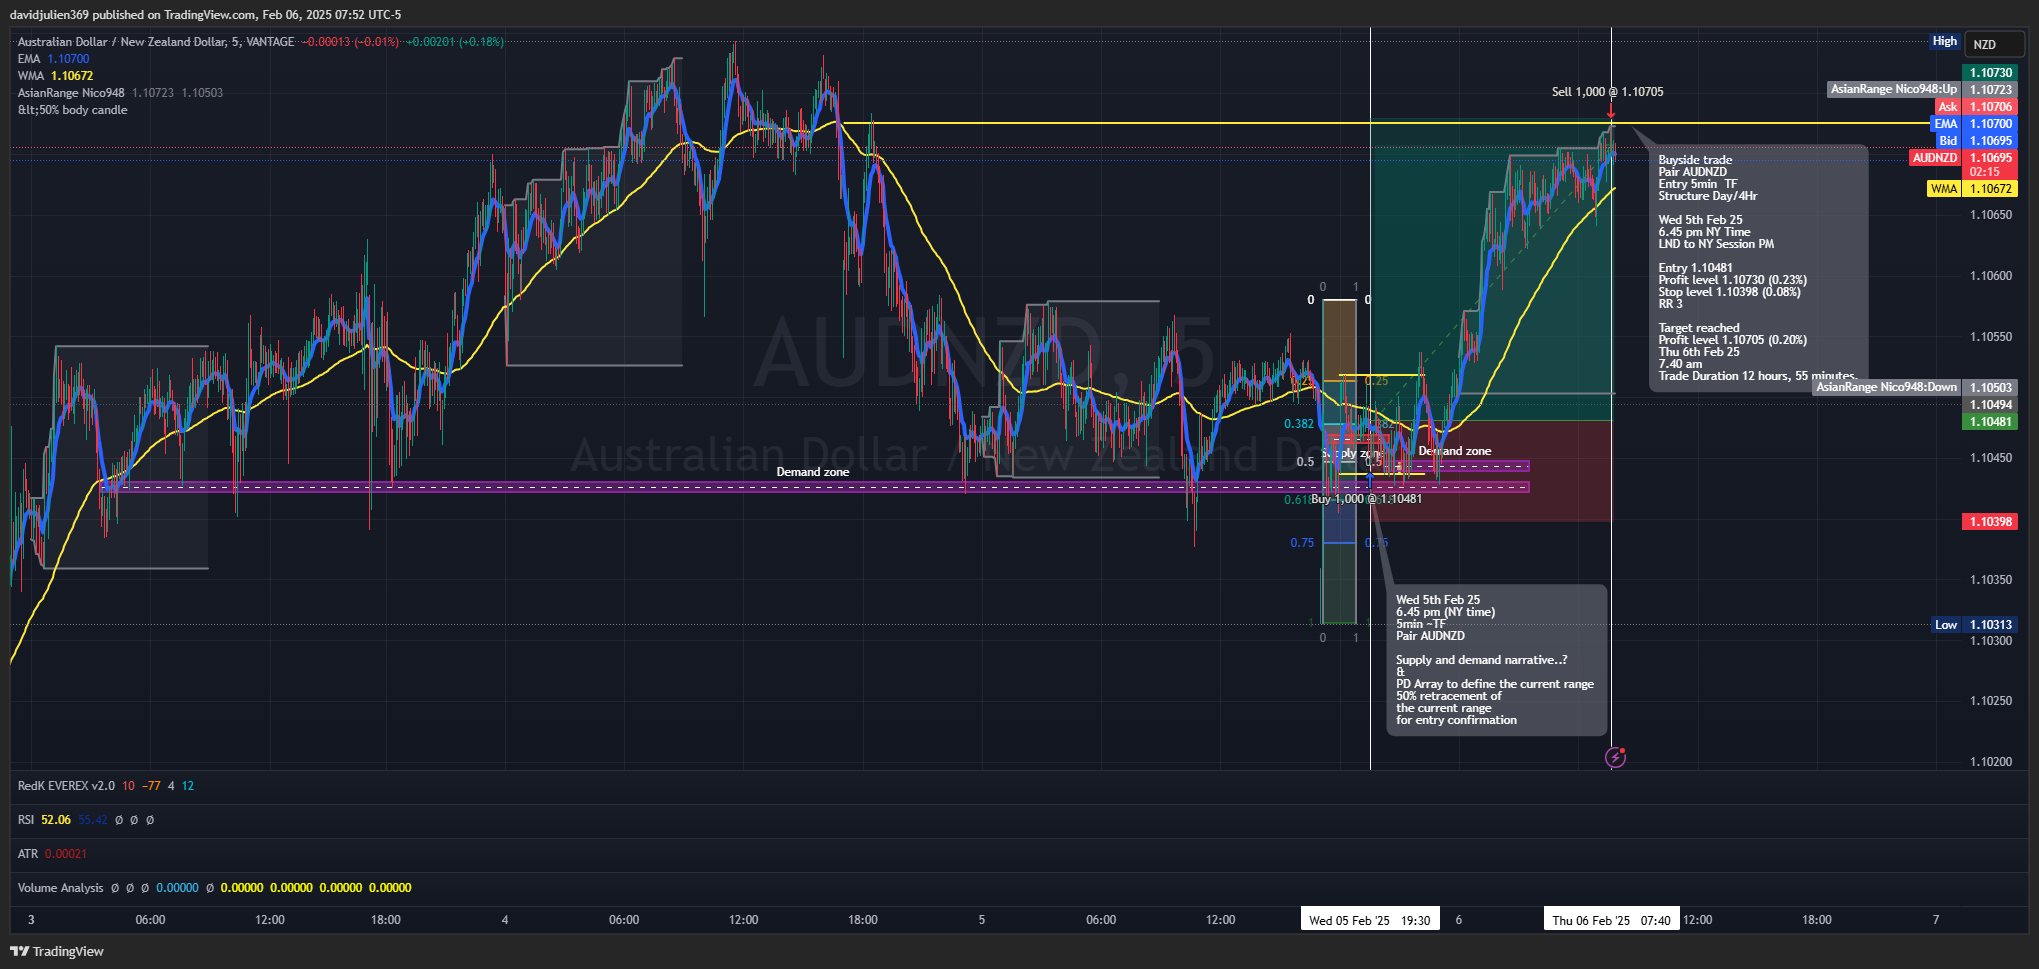Click the 18:00 time label before date 4
Screen dimensions: 2039x969
386,920
